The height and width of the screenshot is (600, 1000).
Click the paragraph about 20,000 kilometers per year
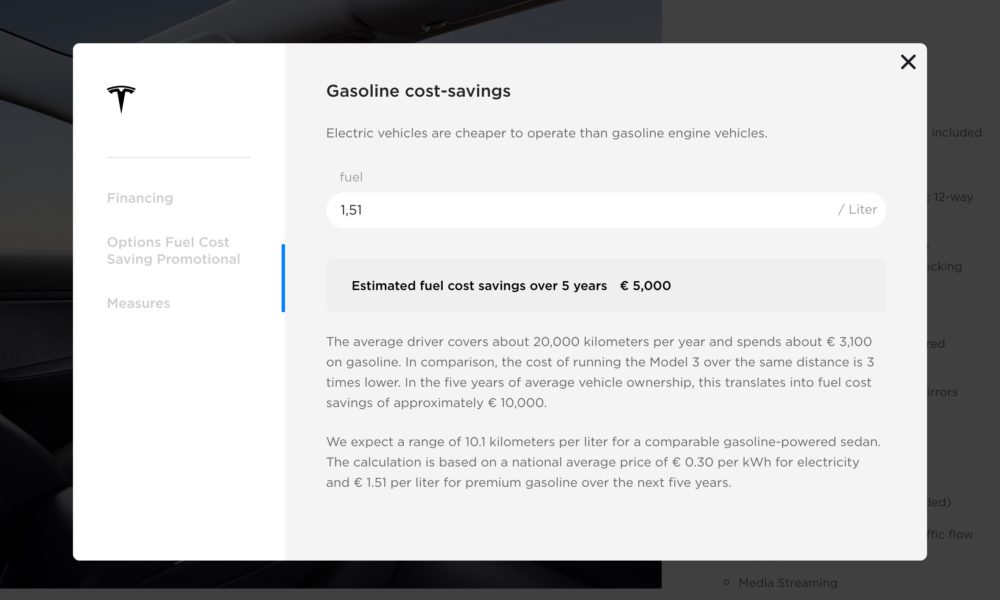(600, 372)
